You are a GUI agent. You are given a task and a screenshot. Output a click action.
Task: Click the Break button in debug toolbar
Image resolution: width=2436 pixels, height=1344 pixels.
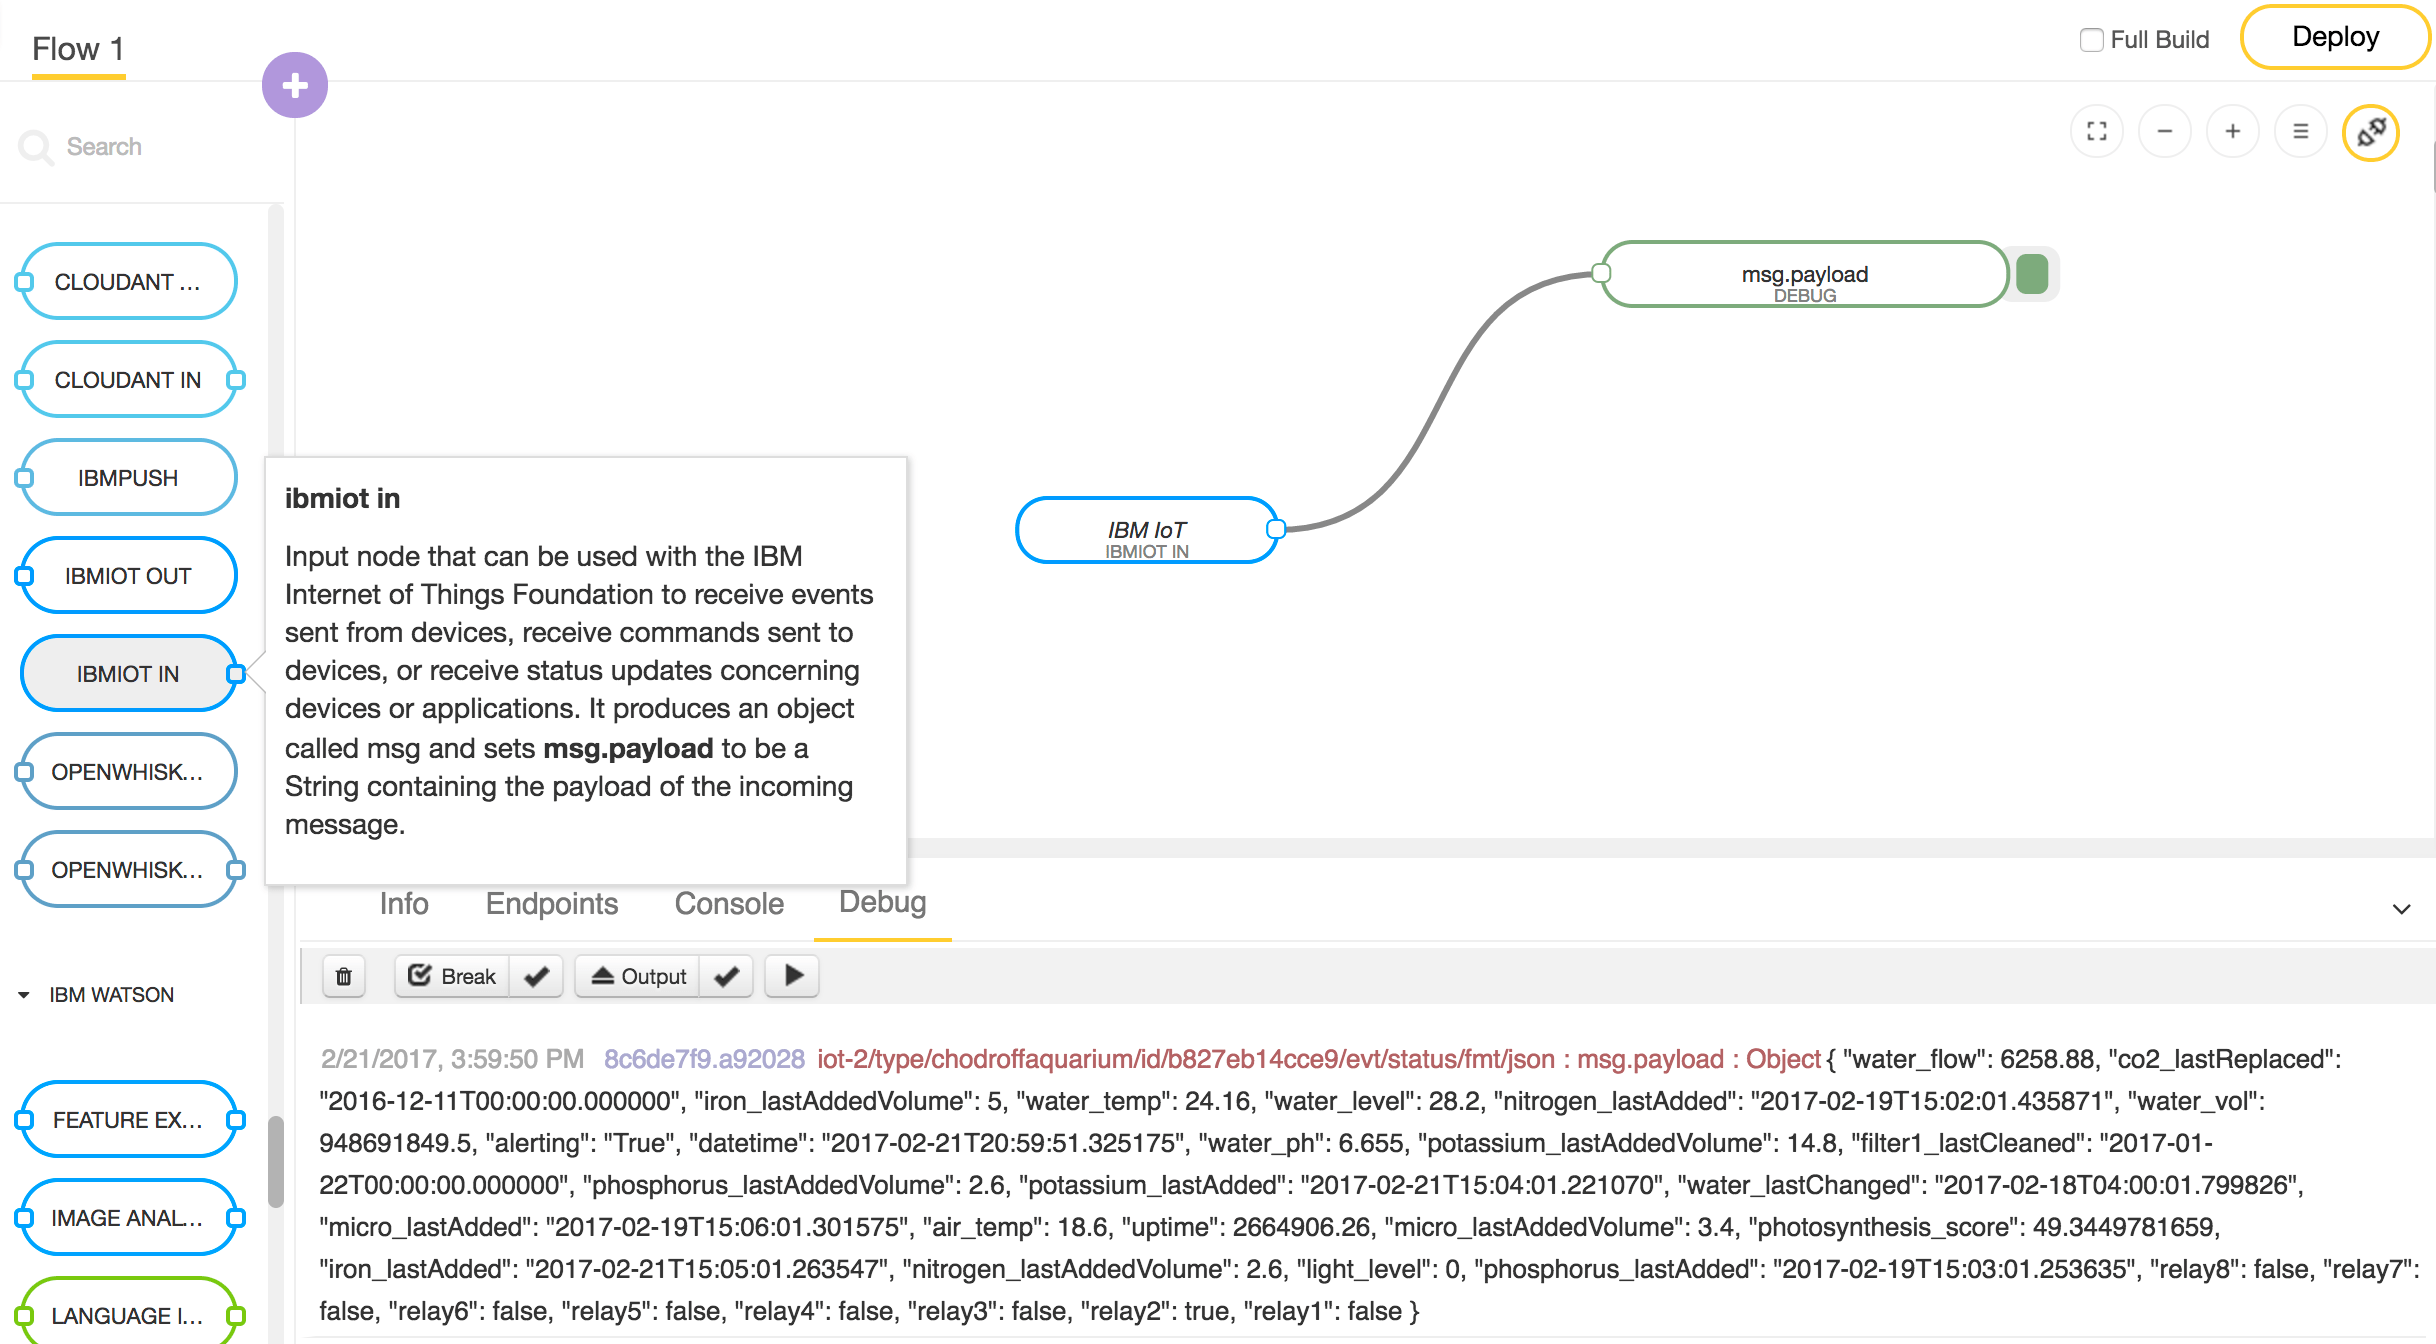(x=453, y=976)
